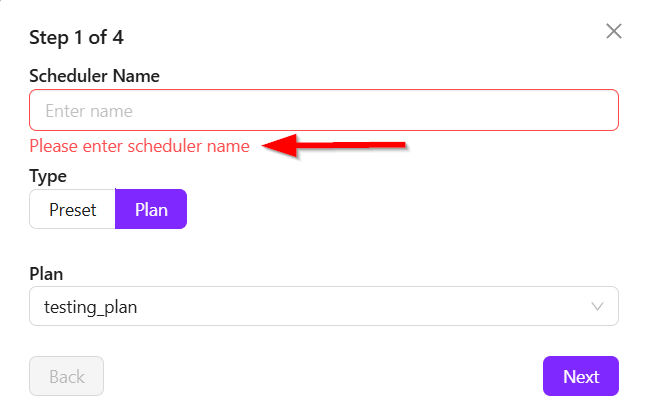Click the 'Plan' label above the dropdown

click(x=47, y=273)
